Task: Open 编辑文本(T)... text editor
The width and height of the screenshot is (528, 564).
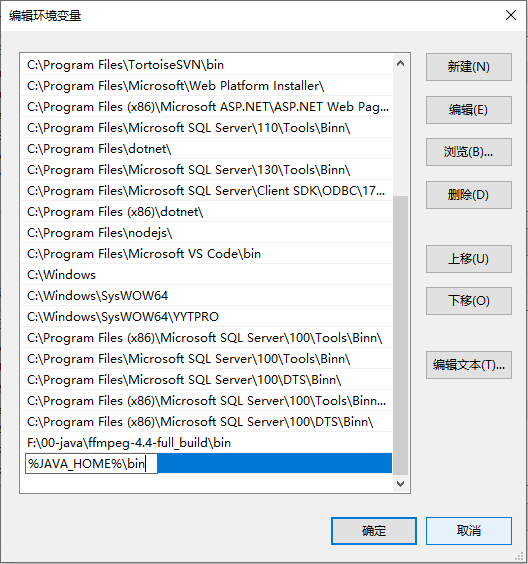Action: (469, 365)
